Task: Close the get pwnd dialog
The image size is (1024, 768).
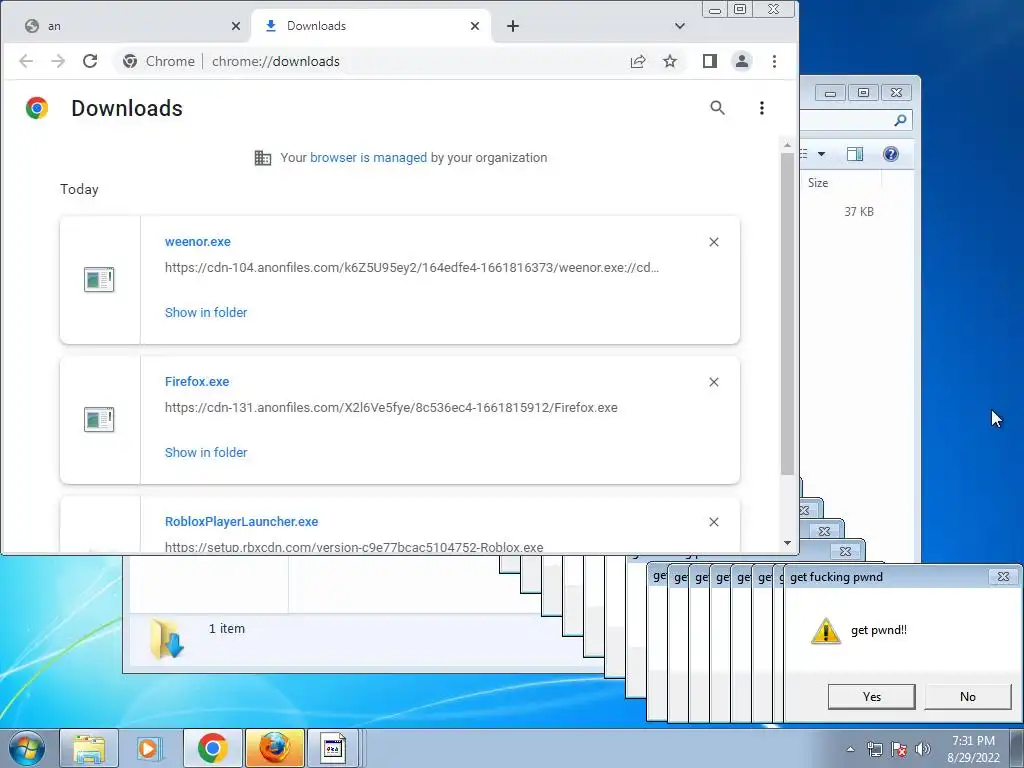Action: (x=1003, y=577)
